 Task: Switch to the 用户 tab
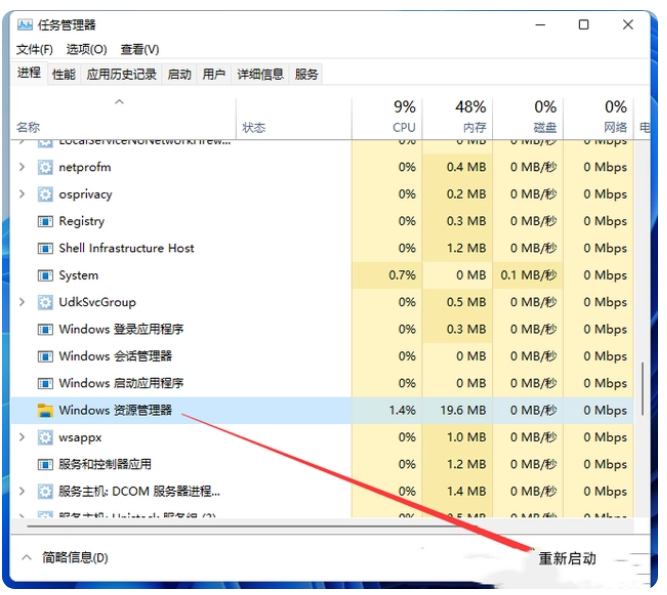[x=214, y=74]
